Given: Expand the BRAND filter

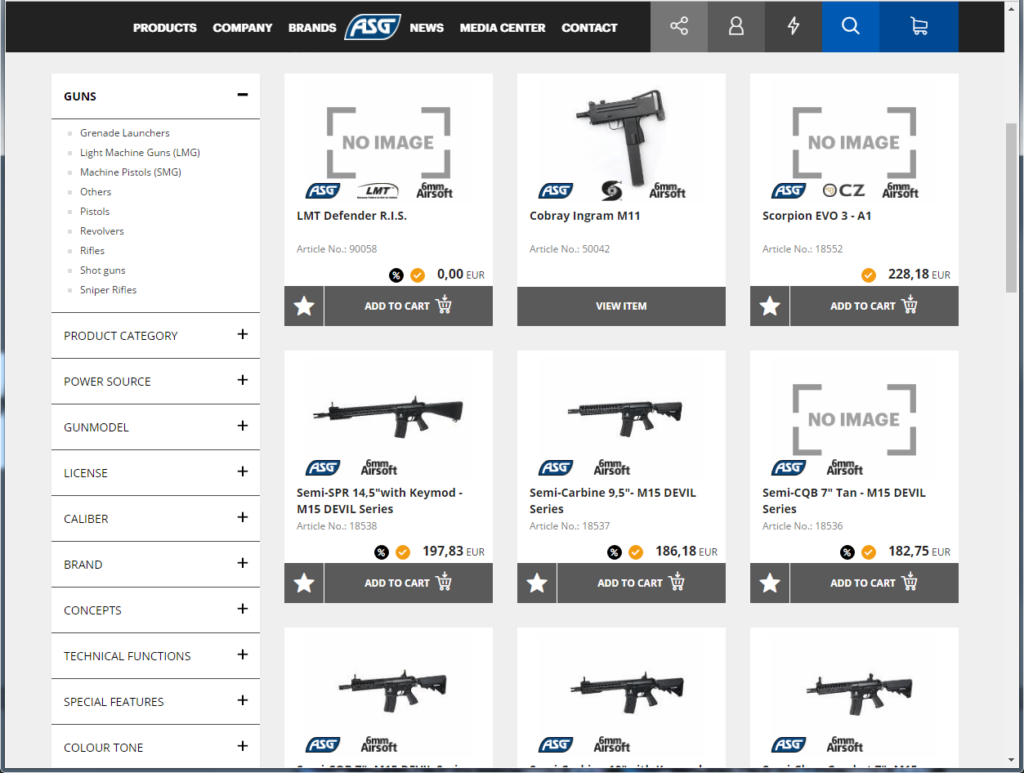Looking at the screenshot, I should [x=242, y=563].
